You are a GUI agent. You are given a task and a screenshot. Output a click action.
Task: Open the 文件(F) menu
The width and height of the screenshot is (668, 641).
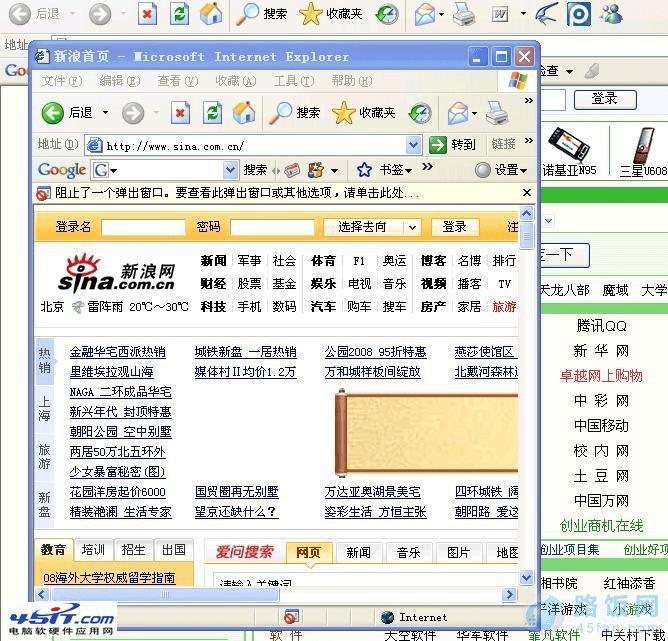(62, 80)
